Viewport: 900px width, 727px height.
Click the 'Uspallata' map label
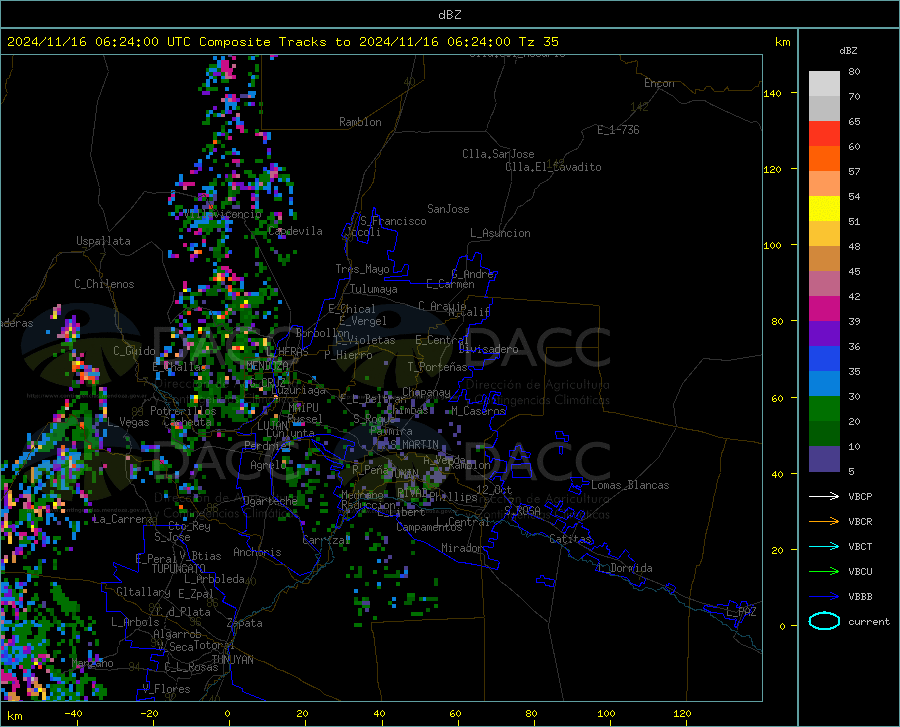click(103, 241)
